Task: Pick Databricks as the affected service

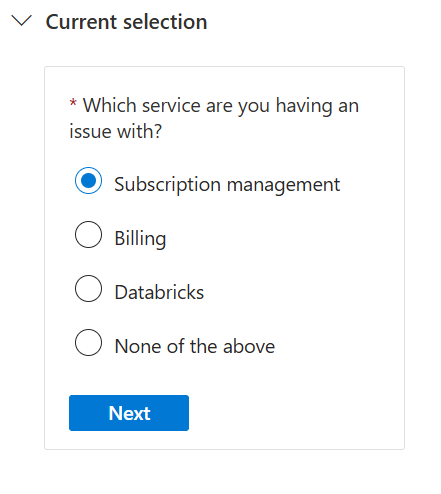Action: pyautogui.click(x=88, y=289)
